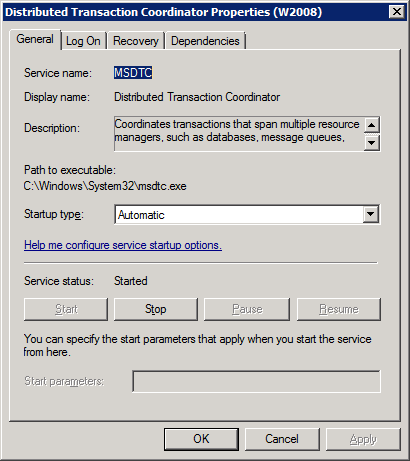The width and height of the screenshot is (410, 461).
Task: Stop the running service
Action: (x=156, y=309)
